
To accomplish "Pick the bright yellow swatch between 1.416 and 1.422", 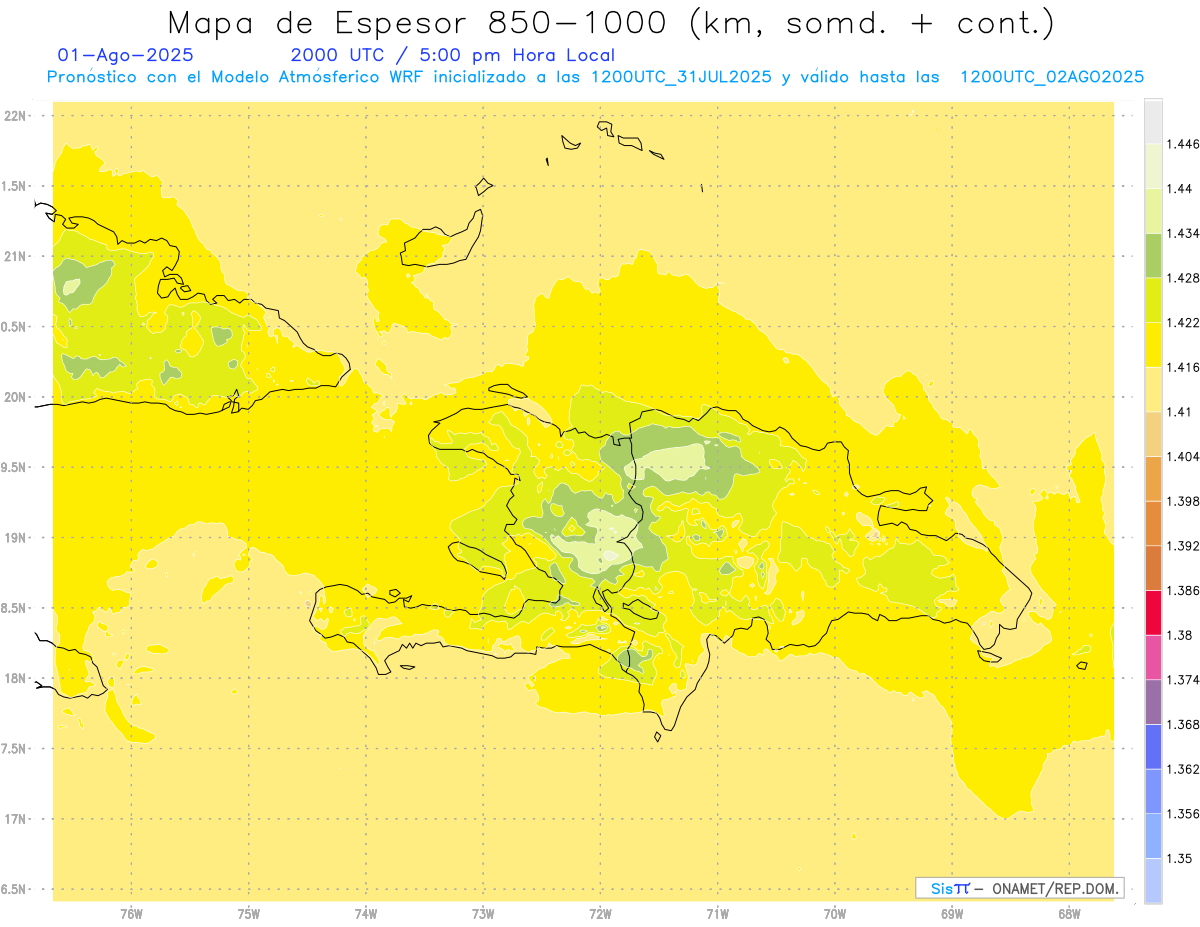I will 1153,345.
